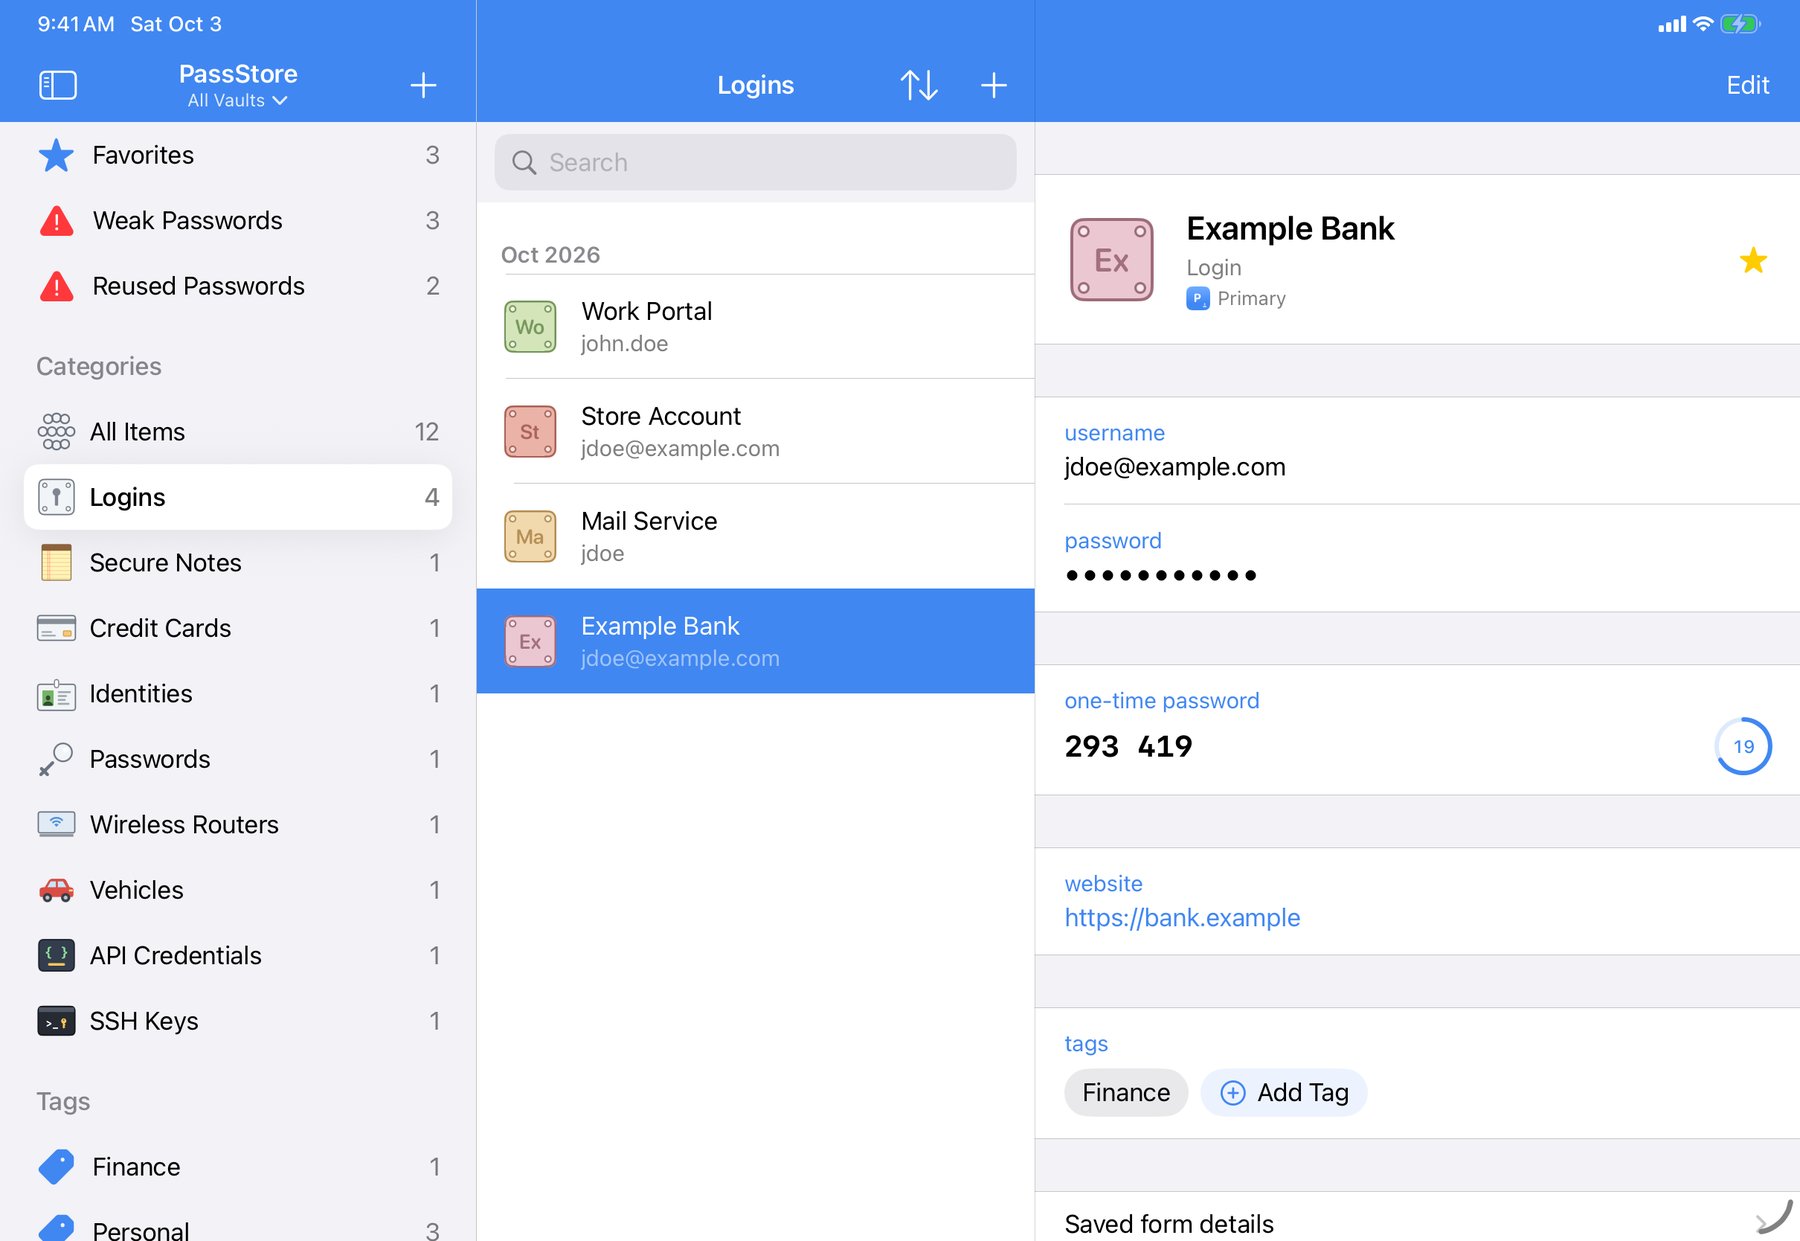The height and width of the screenshot is (1241, 1800).
Task: Open the https://bank.example link
Action: click(1182, 918)
